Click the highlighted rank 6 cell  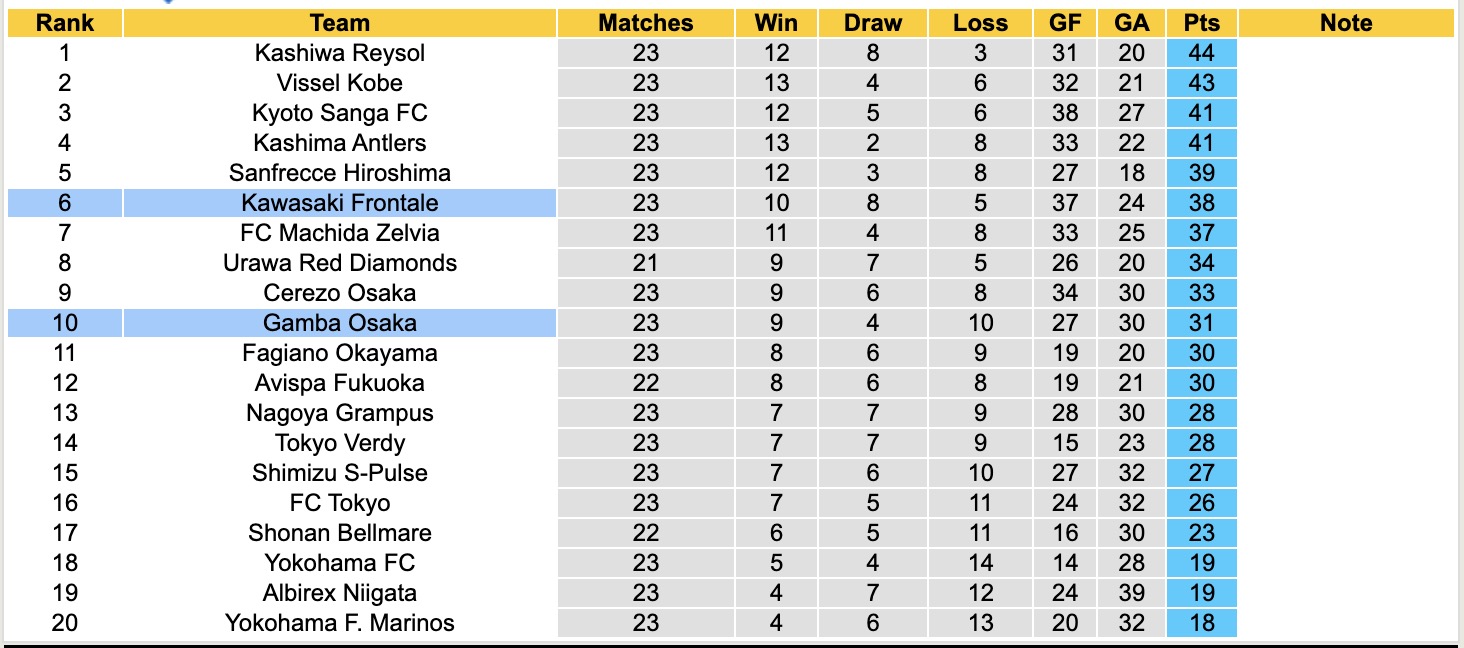[x=65, y=203]
